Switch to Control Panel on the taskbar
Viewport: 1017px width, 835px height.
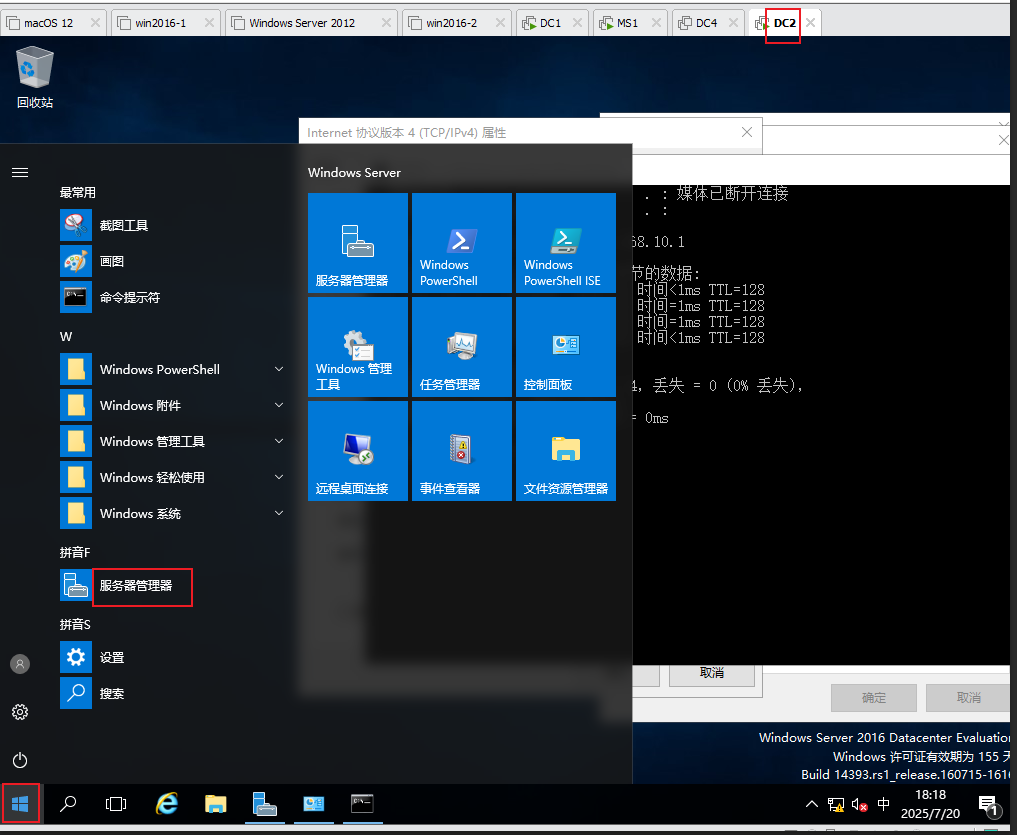point(314,804)
